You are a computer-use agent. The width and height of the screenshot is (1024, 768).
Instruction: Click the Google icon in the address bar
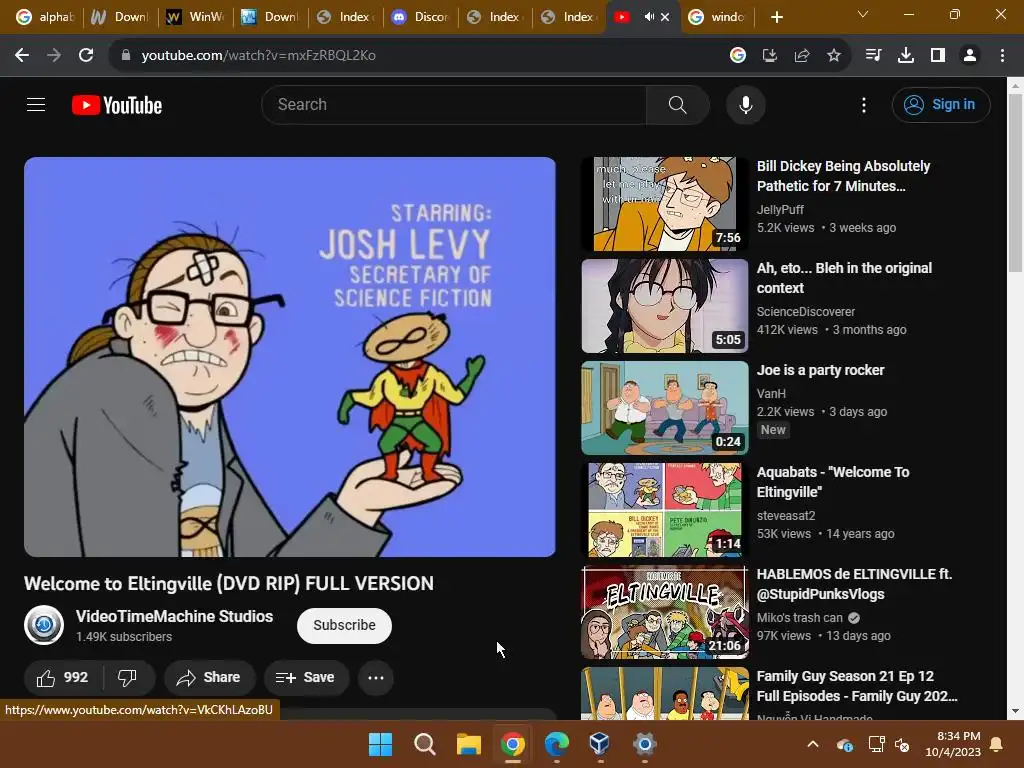pos(738,56)
